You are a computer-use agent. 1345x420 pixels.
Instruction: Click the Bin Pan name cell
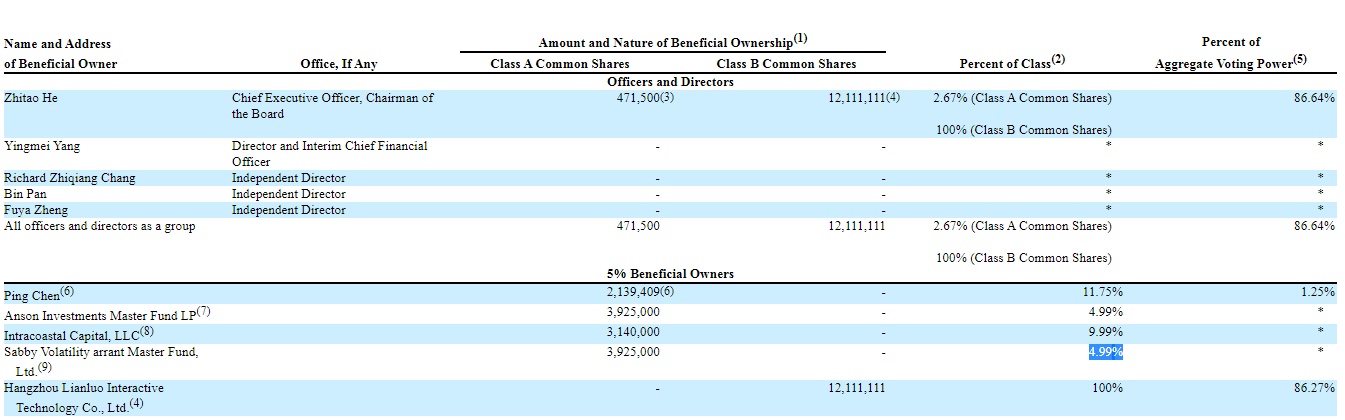[25, 194]
